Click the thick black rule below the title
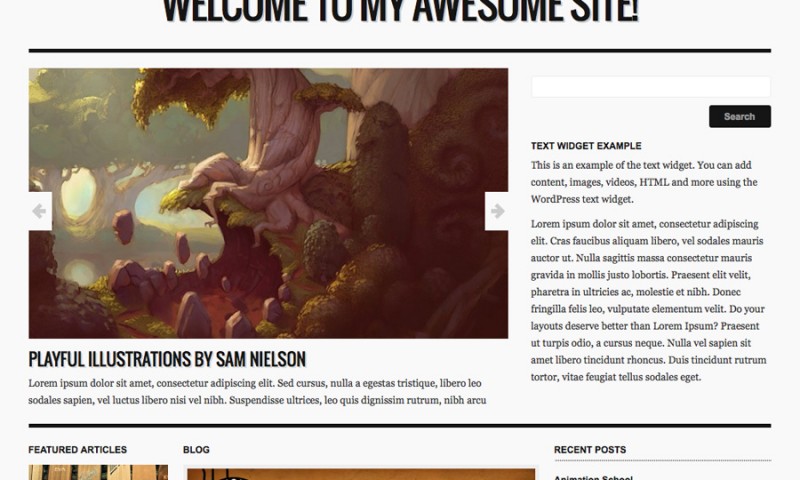This screenshot has height=480, width=800. (x=399, y=51)
